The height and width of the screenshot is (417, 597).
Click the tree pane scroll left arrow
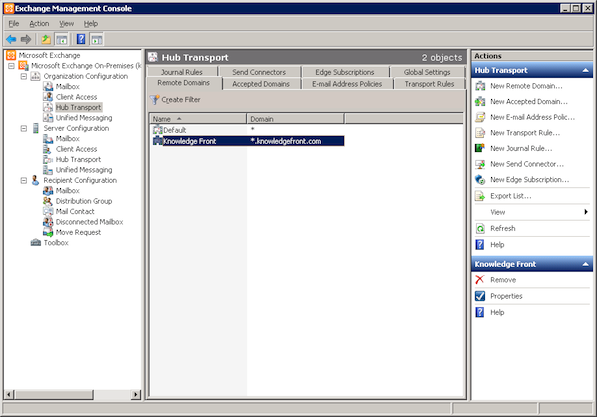point(10,395)
